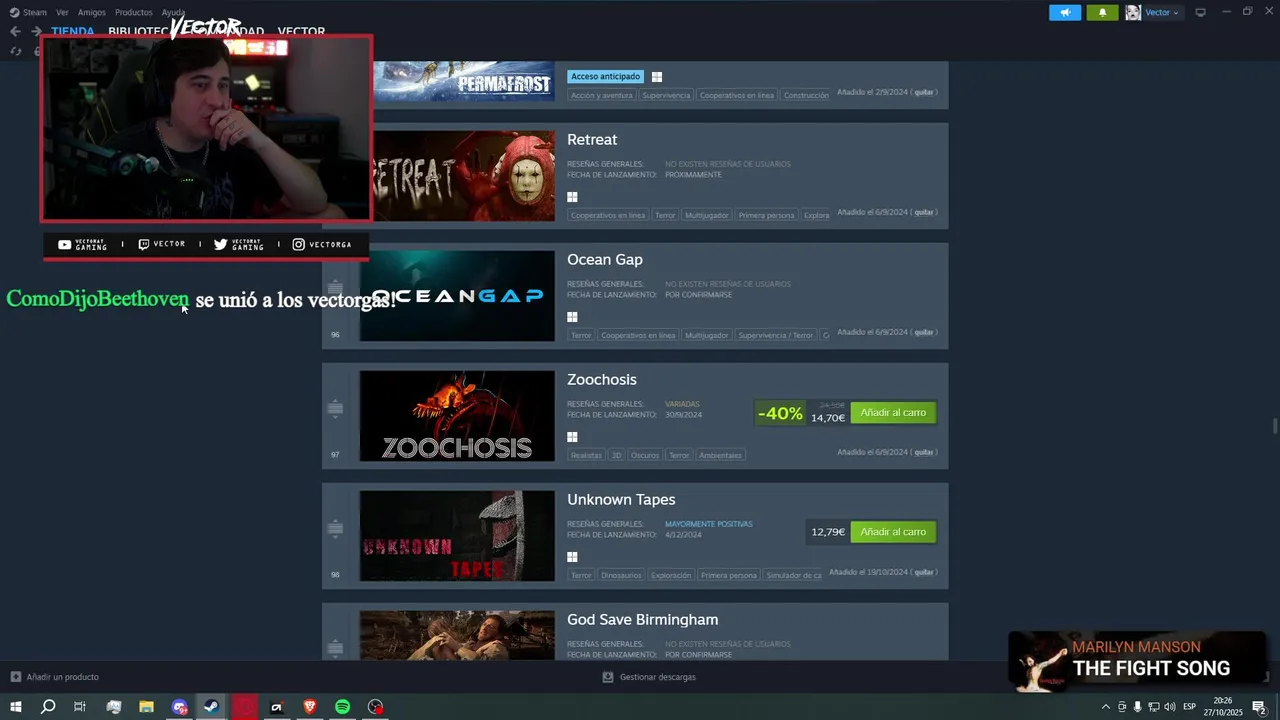Open the Ocean Gap game title
The height and width of the screenshot is (720, 1280).
pos(605,260)
